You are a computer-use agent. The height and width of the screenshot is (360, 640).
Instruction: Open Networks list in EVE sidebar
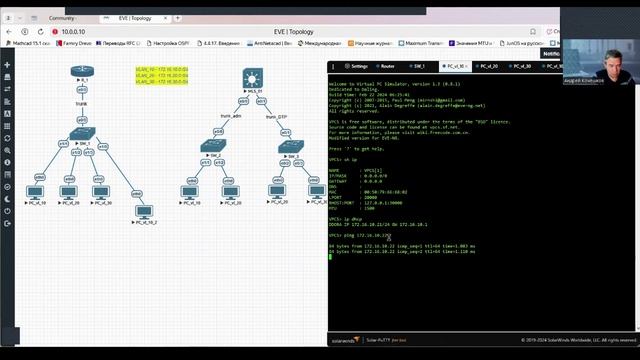pyautogui.click(x=7, y=89)
